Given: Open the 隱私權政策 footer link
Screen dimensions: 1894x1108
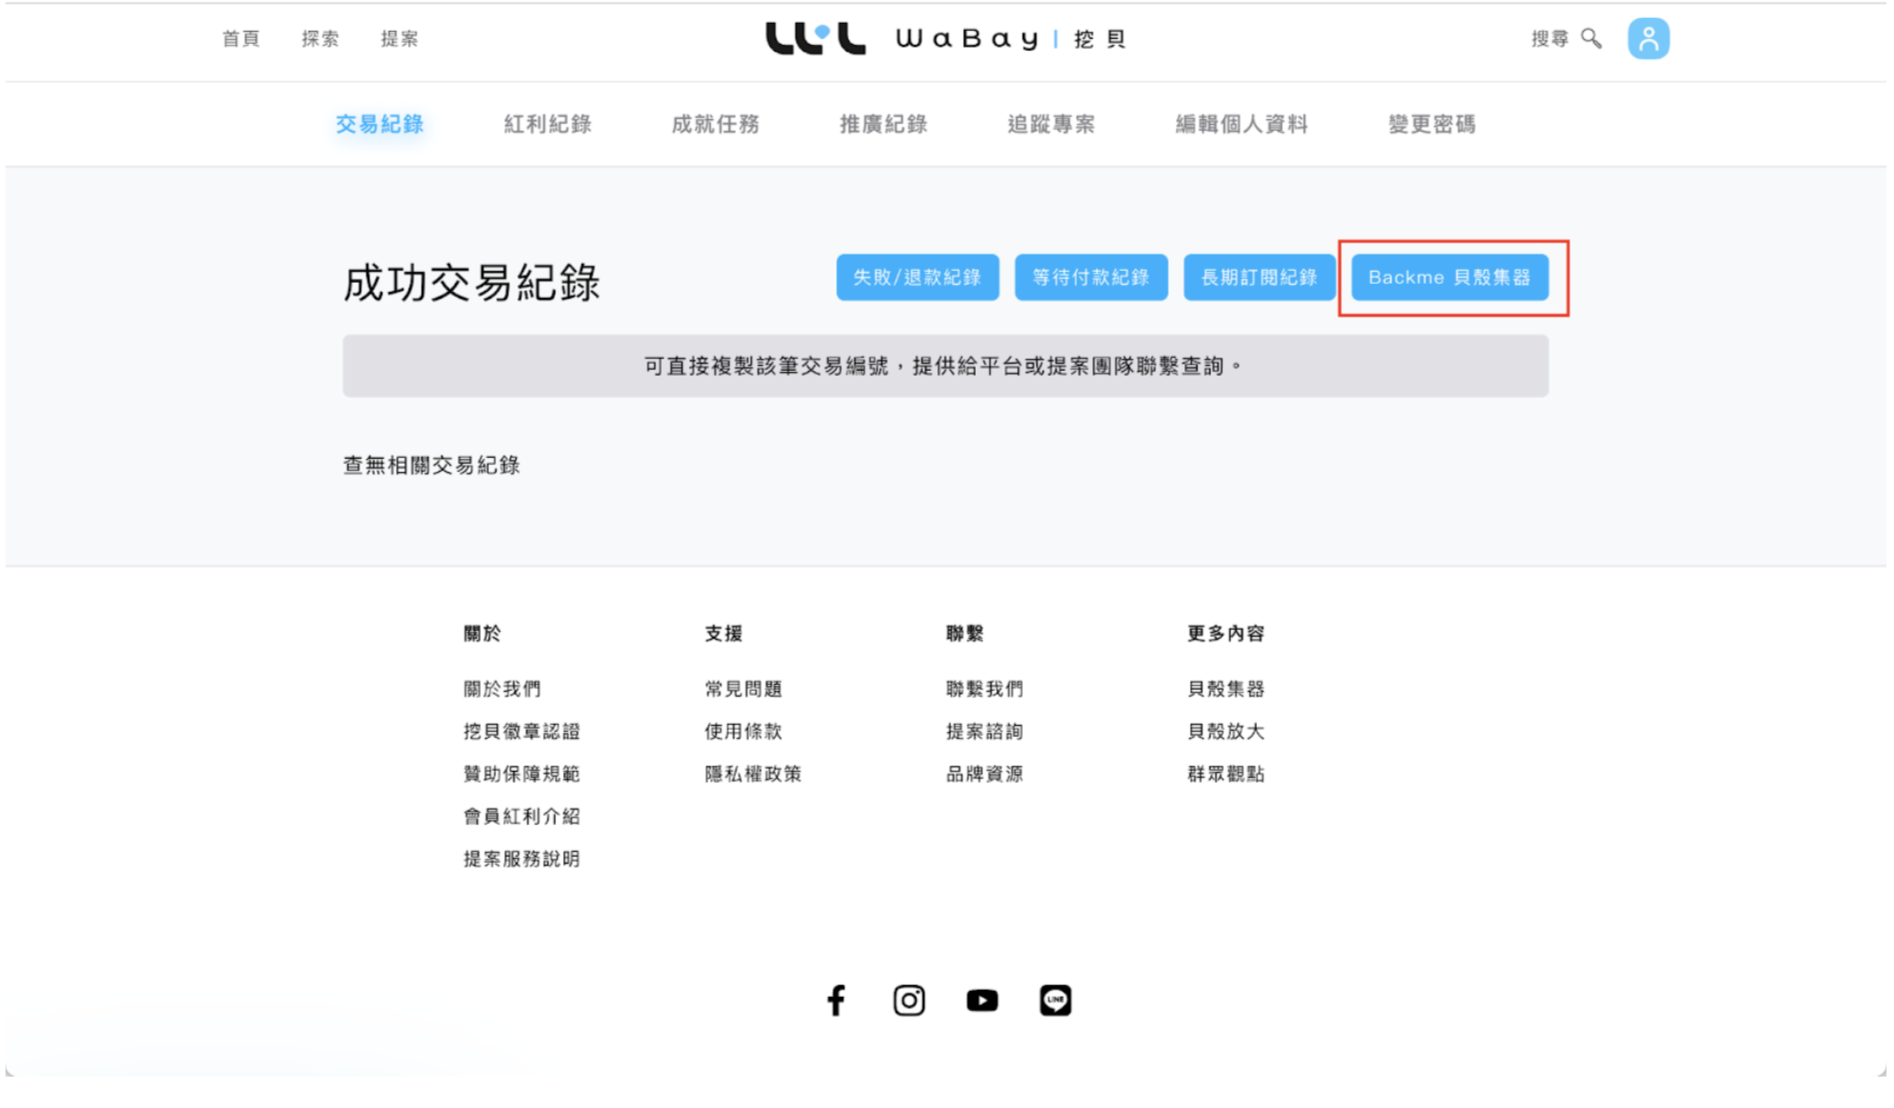Looking at the screenshot, I should coord(753,774).
